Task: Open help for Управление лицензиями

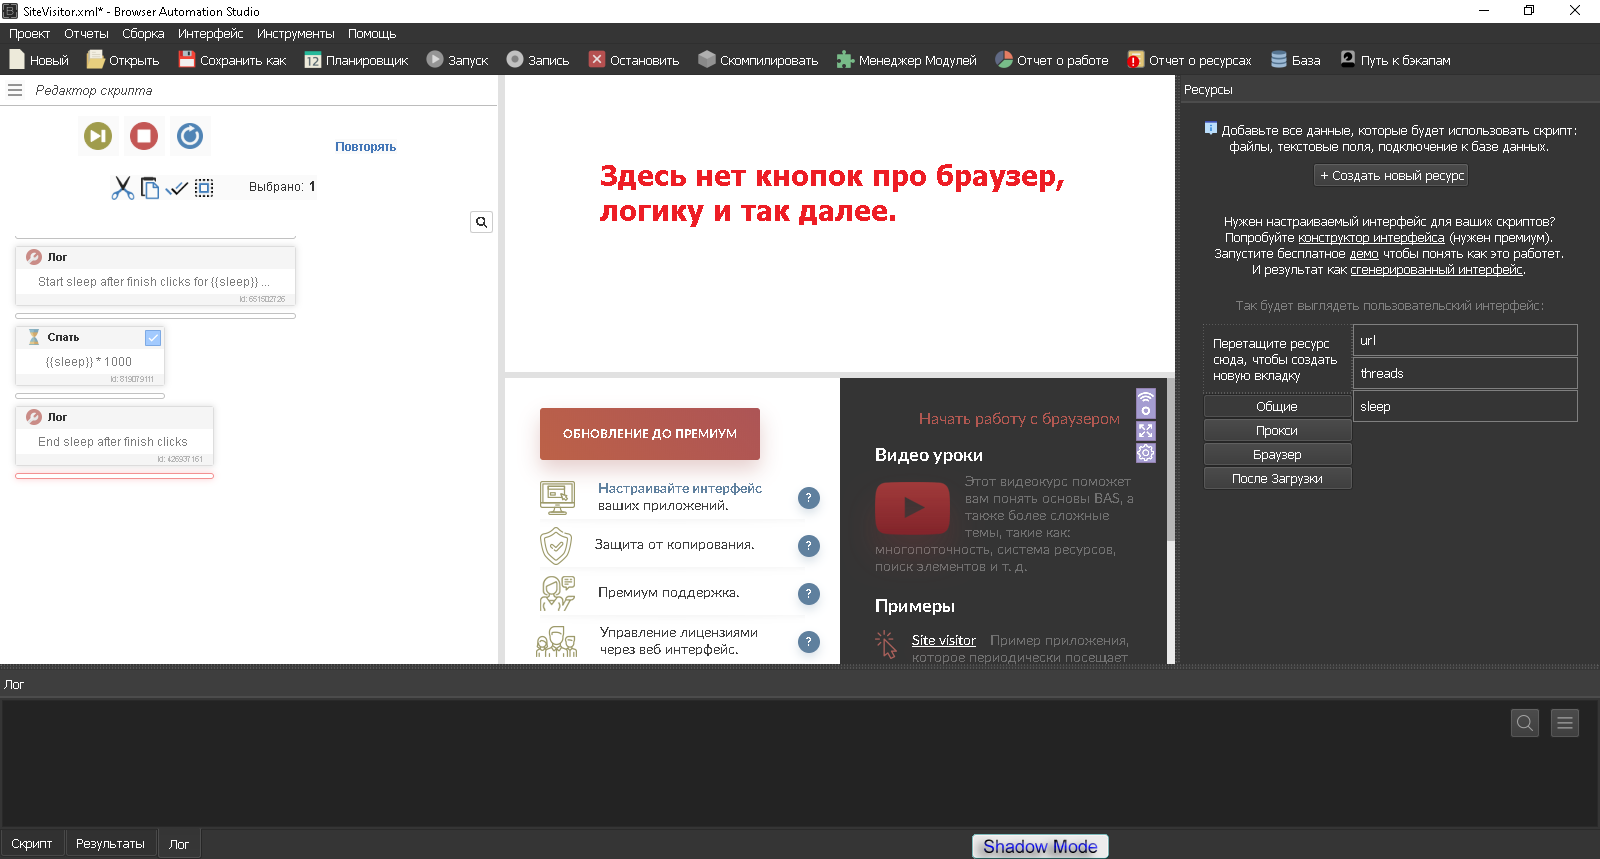Action: [x=809, y=642]
